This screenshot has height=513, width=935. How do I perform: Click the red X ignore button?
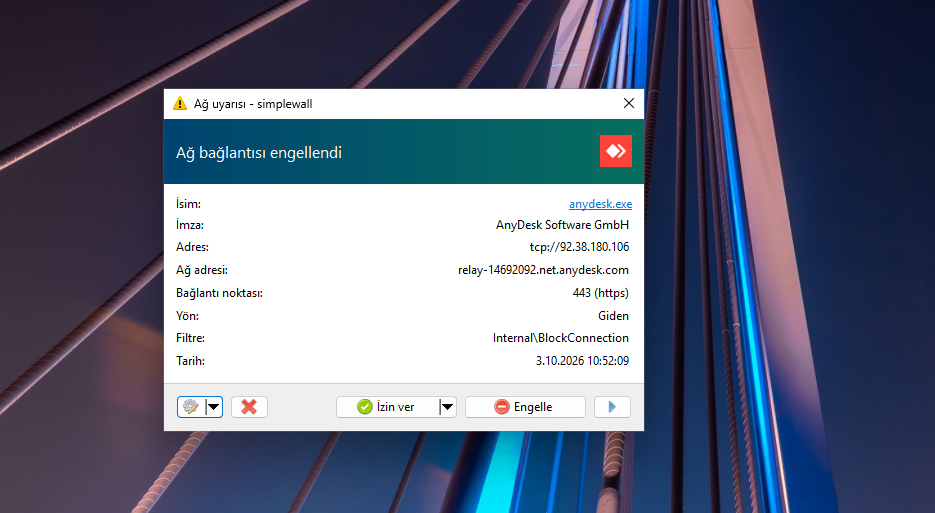coord(249,407)
